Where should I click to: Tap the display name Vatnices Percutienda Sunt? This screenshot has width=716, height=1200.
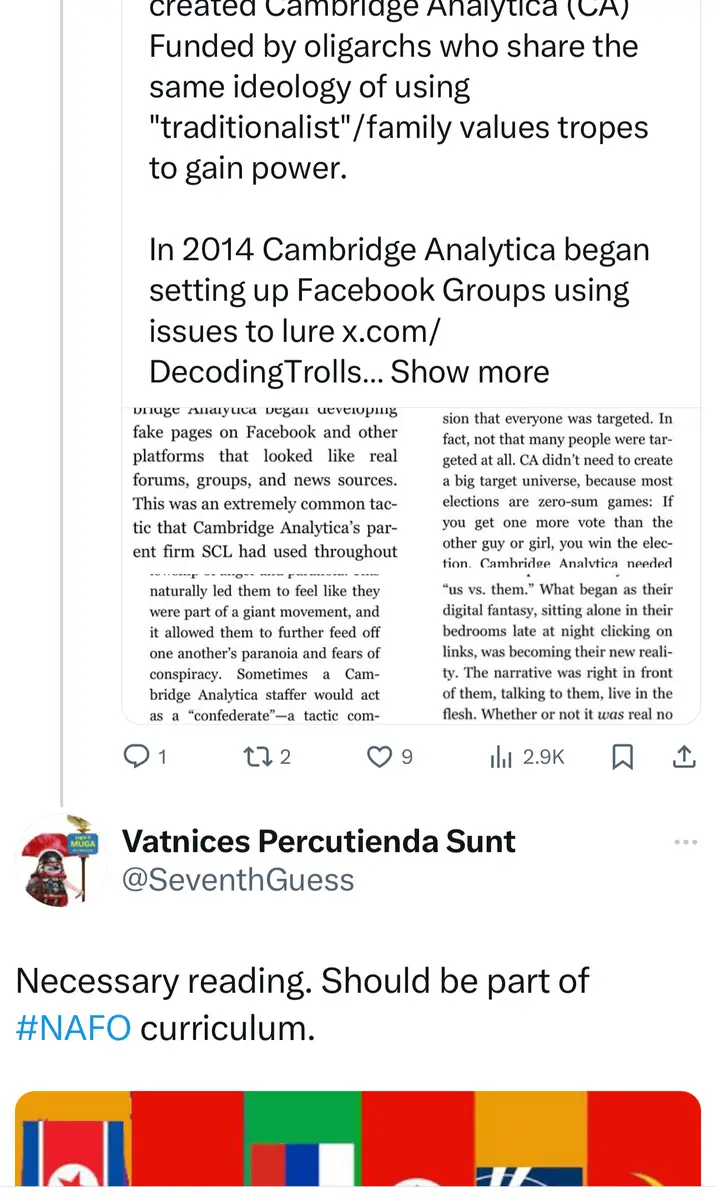coord(318,842)
